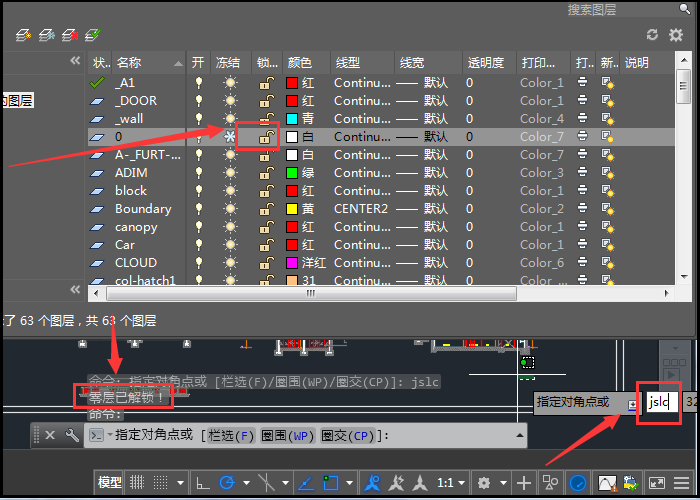Toggle plot icon for block layer
This screenshot has width=700, height=500.
[x=582, y=191]
